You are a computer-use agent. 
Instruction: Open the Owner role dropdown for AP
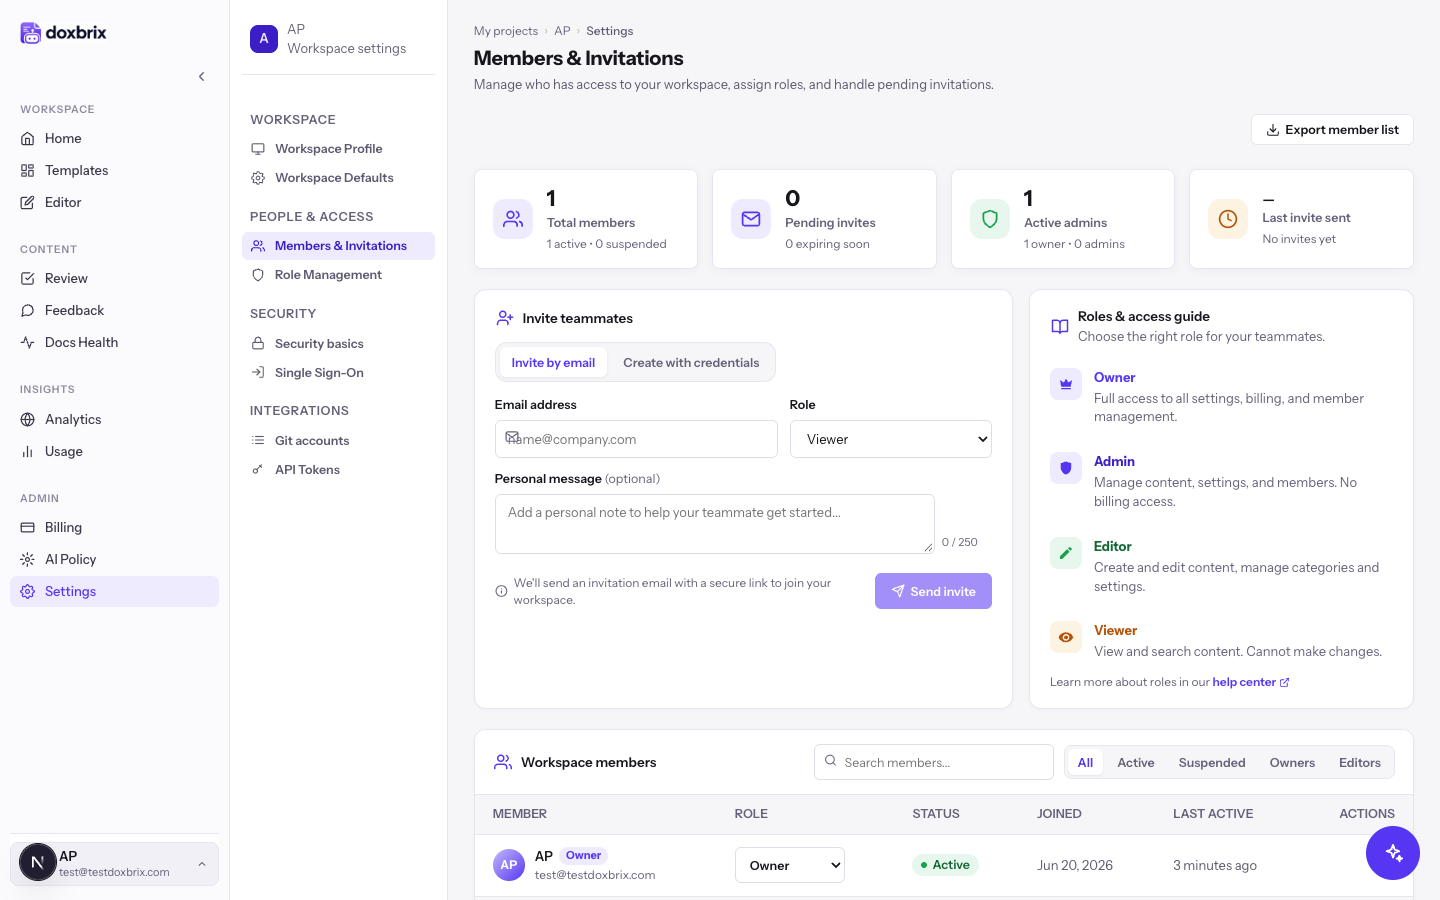790,865
